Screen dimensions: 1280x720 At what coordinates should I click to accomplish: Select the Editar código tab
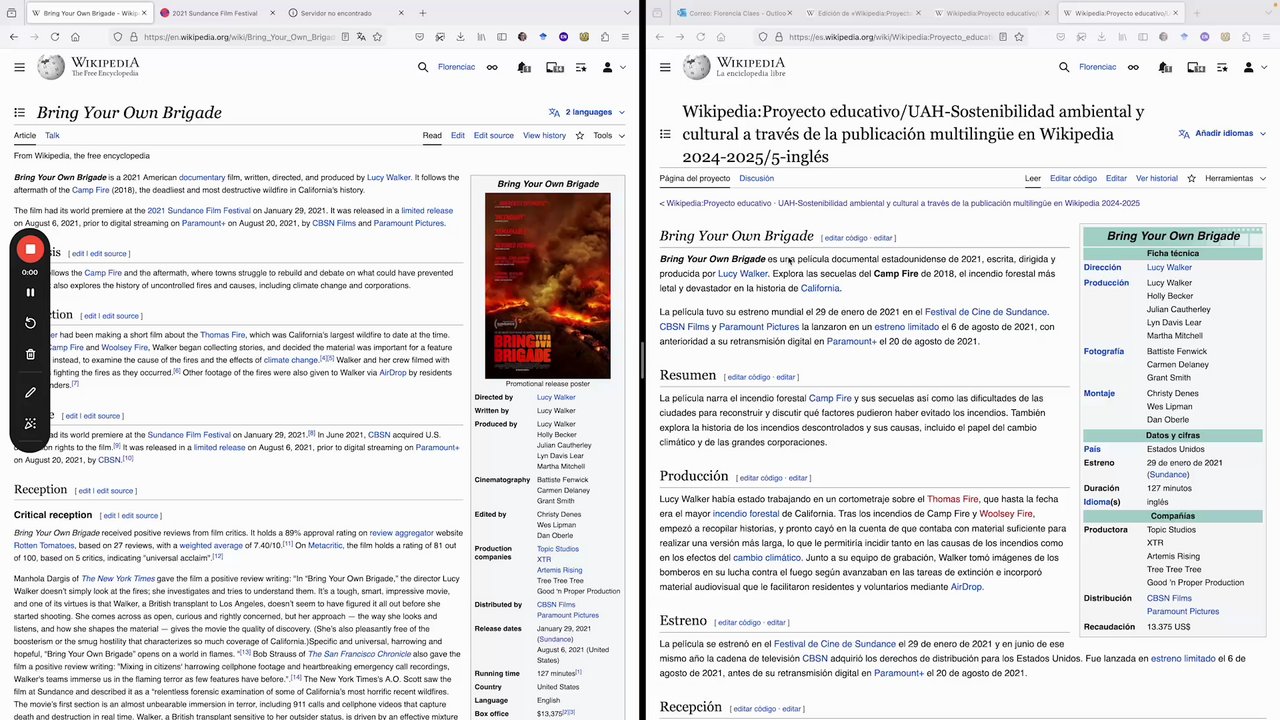1073,178
